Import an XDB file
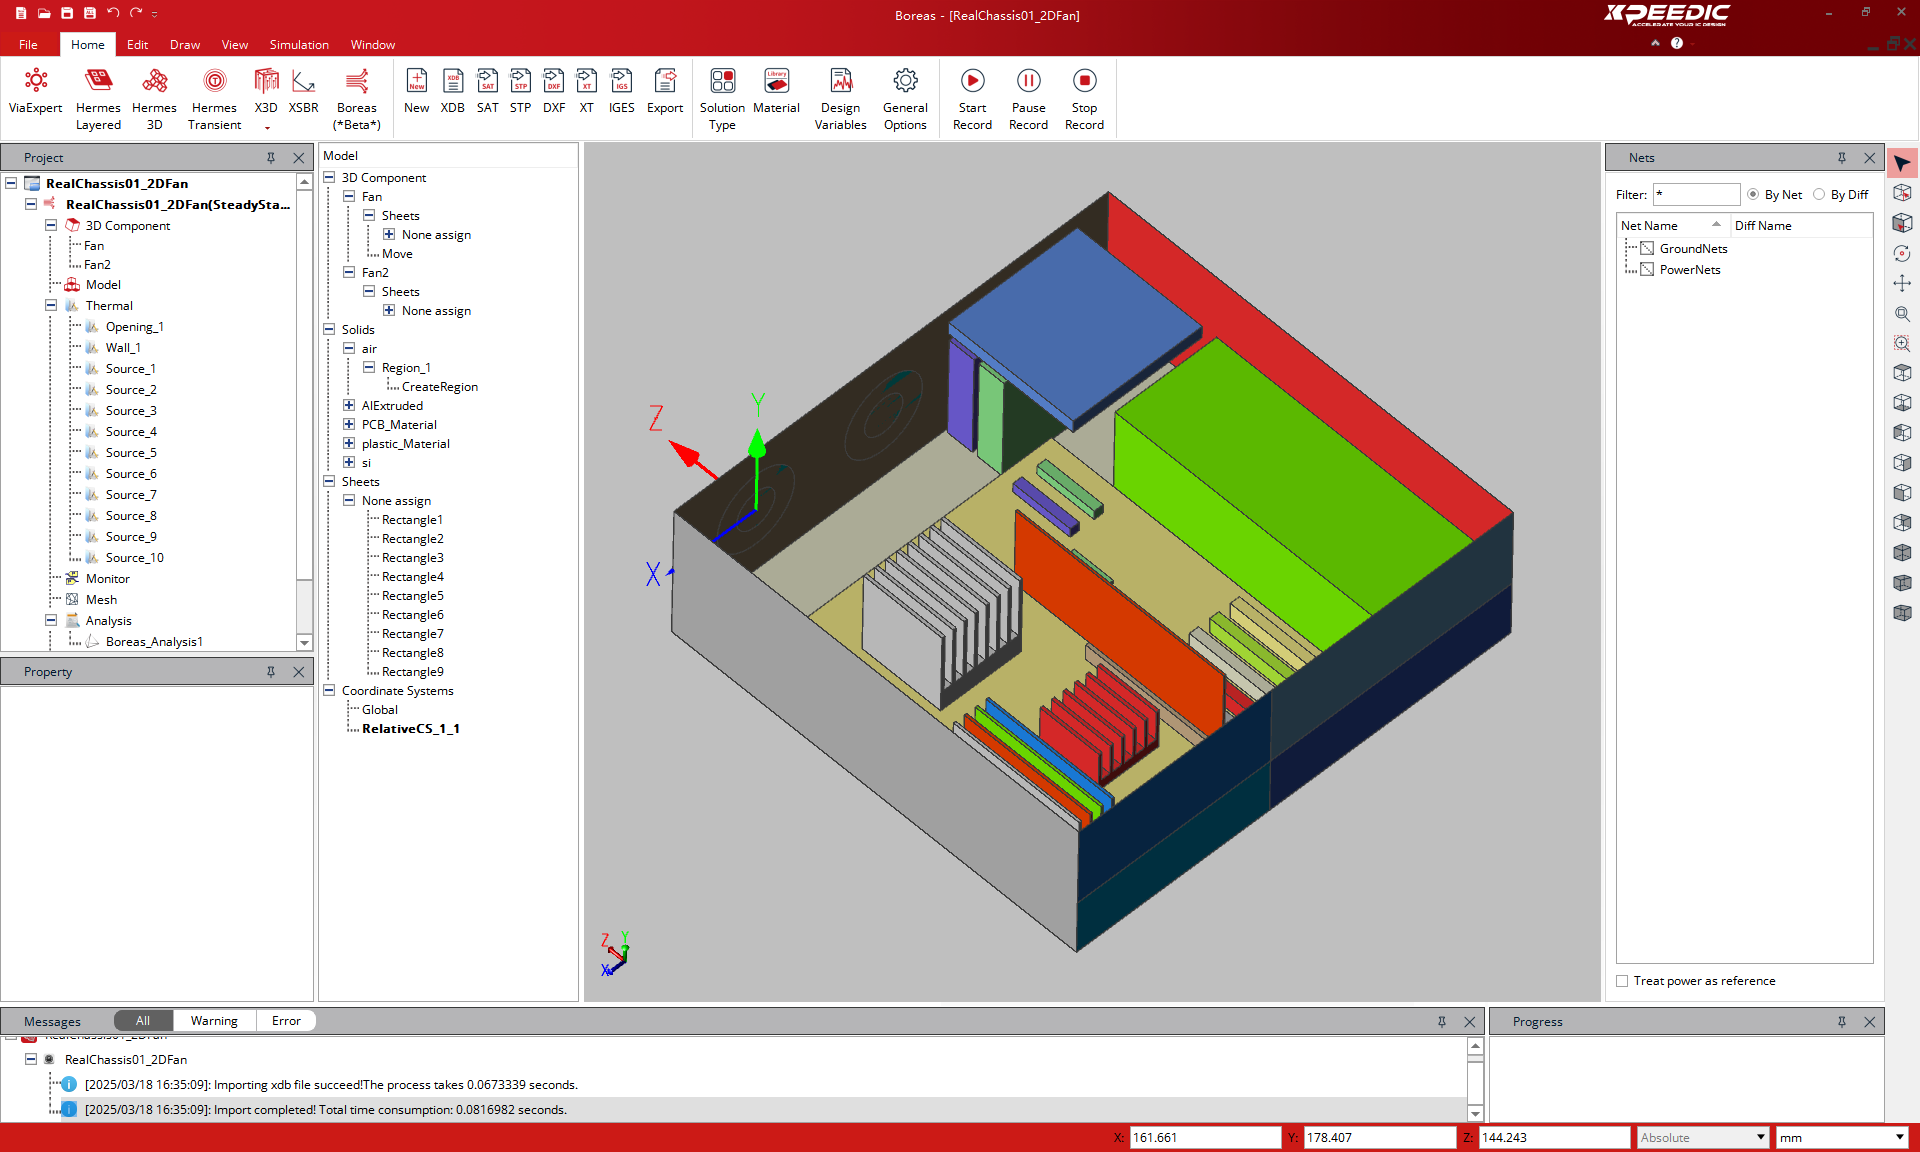Viewport: 1920px width, 1152px height. tap(453, 92)
